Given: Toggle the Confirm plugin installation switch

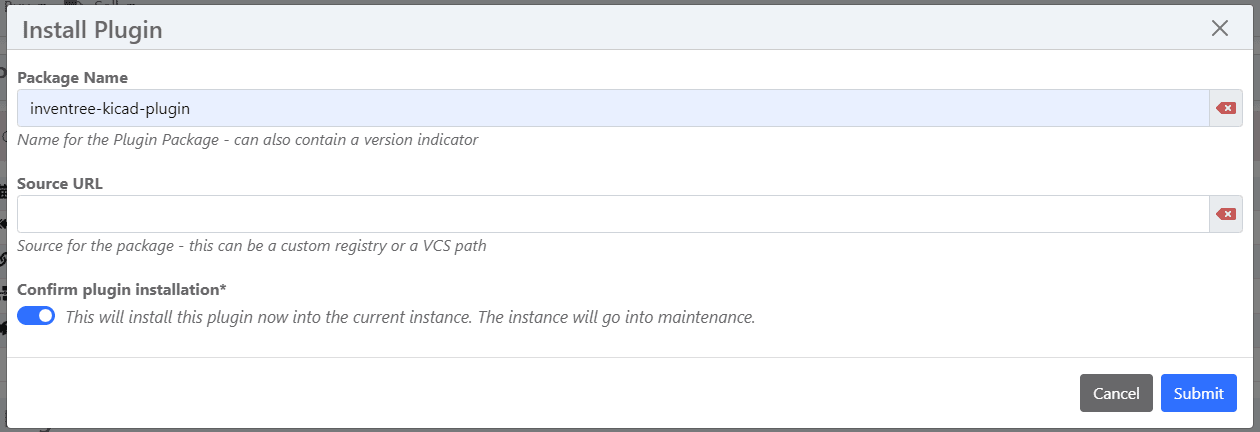Looking at the screenshot, I should tap(36, 316).
